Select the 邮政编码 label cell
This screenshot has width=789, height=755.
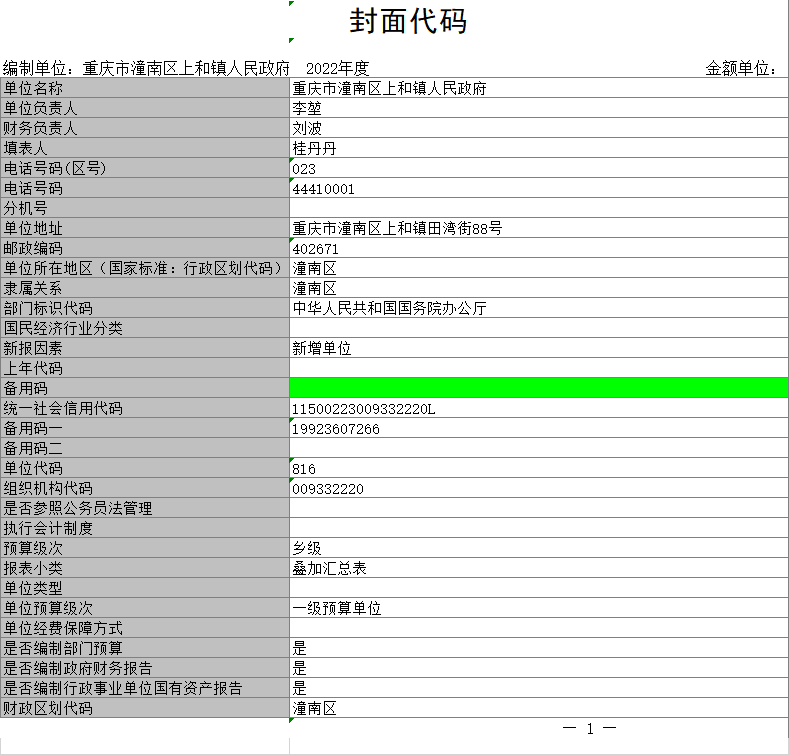point(145,248)
